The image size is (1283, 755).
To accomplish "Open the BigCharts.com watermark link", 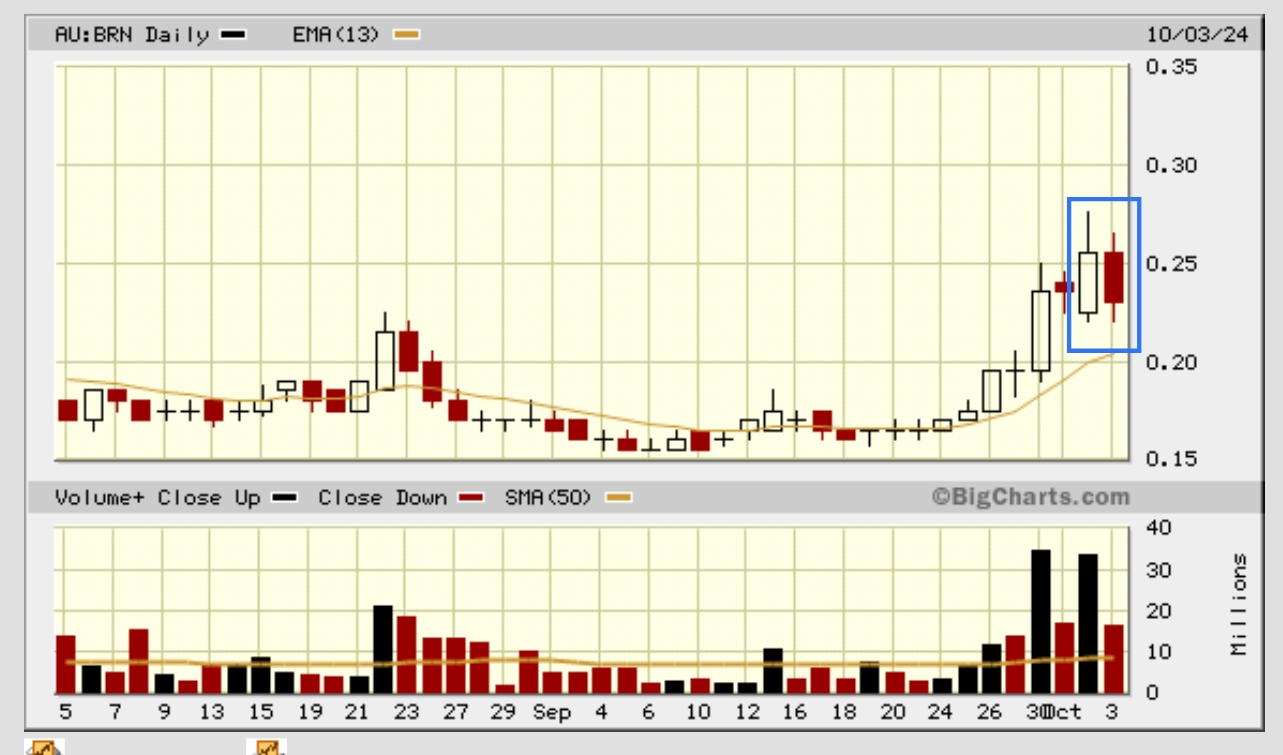I will 1030,496.
